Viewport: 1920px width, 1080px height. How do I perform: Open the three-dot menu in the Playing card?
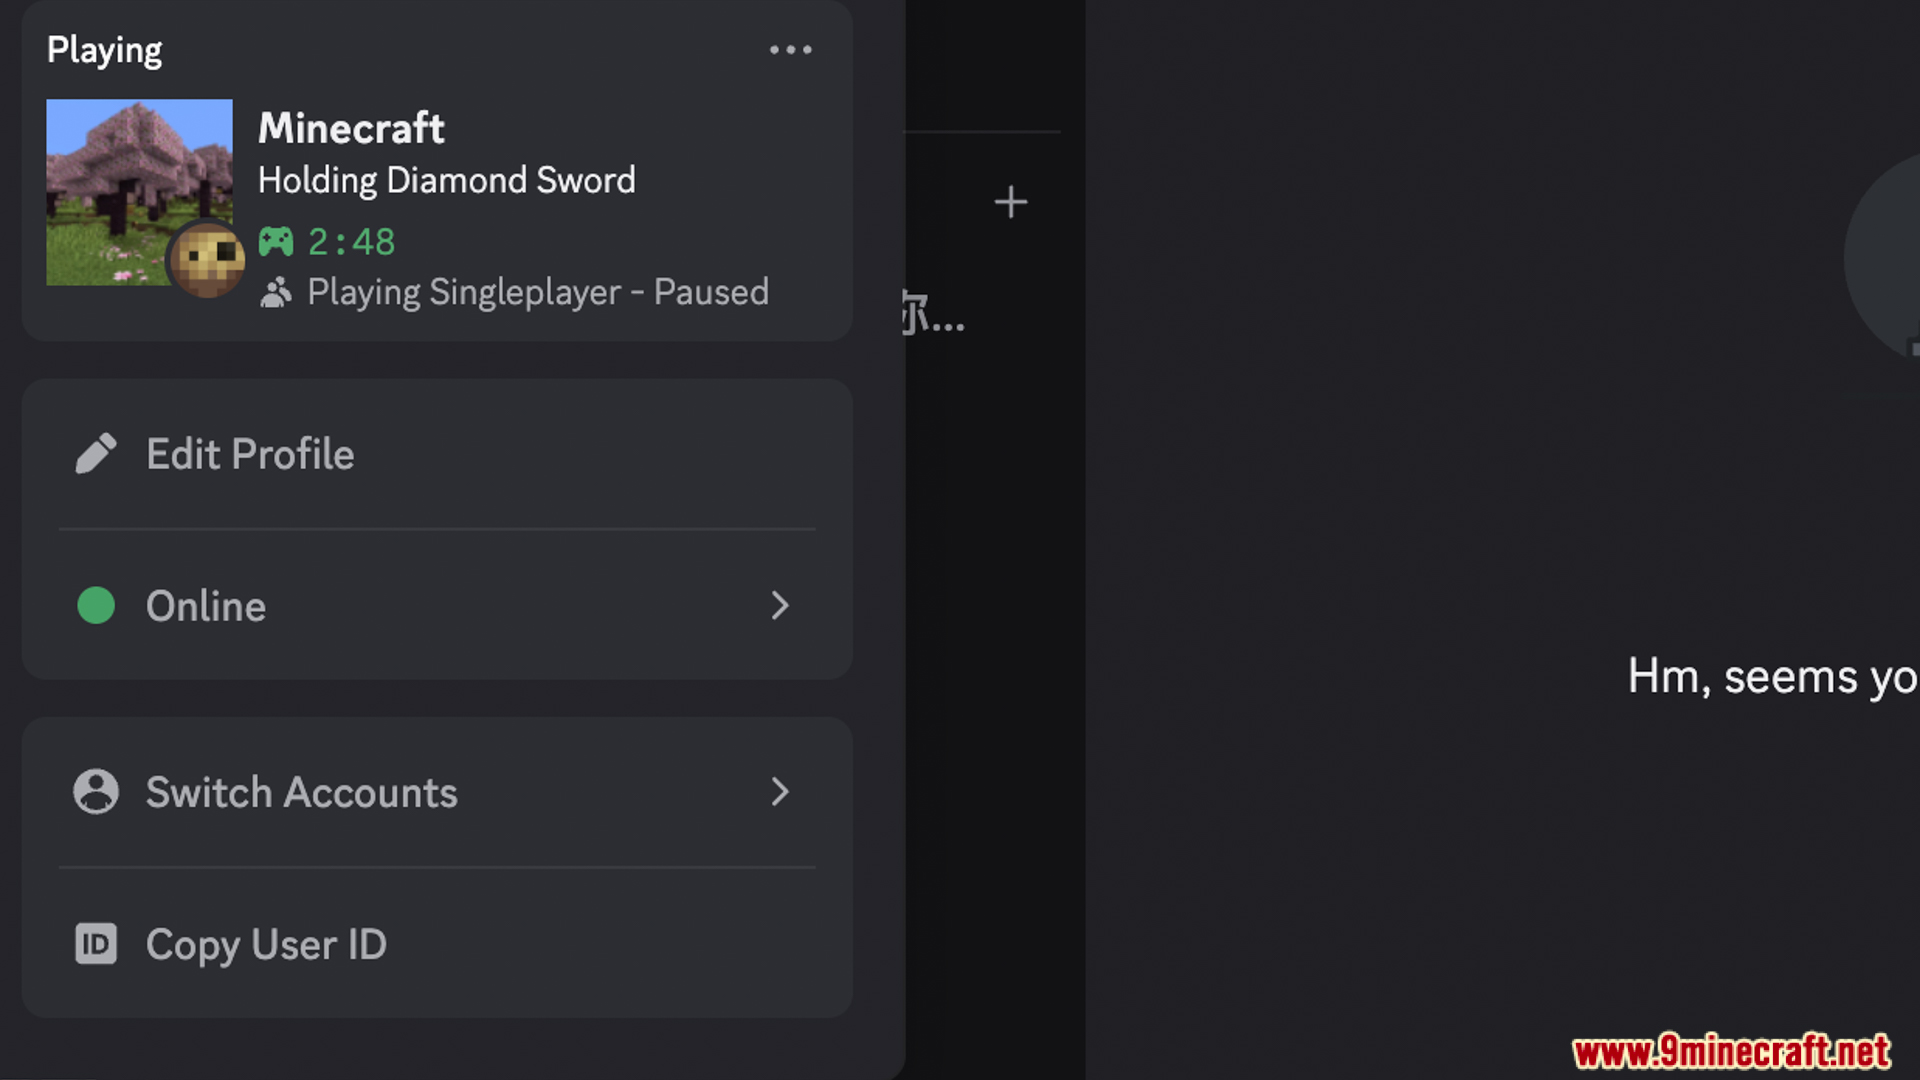(790, 50)
